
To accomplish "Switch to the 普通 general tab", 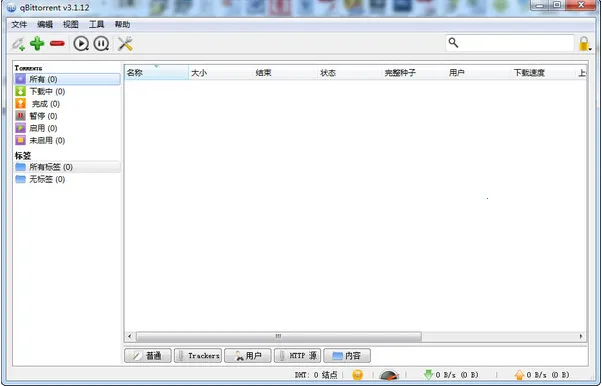I will 148,356.
